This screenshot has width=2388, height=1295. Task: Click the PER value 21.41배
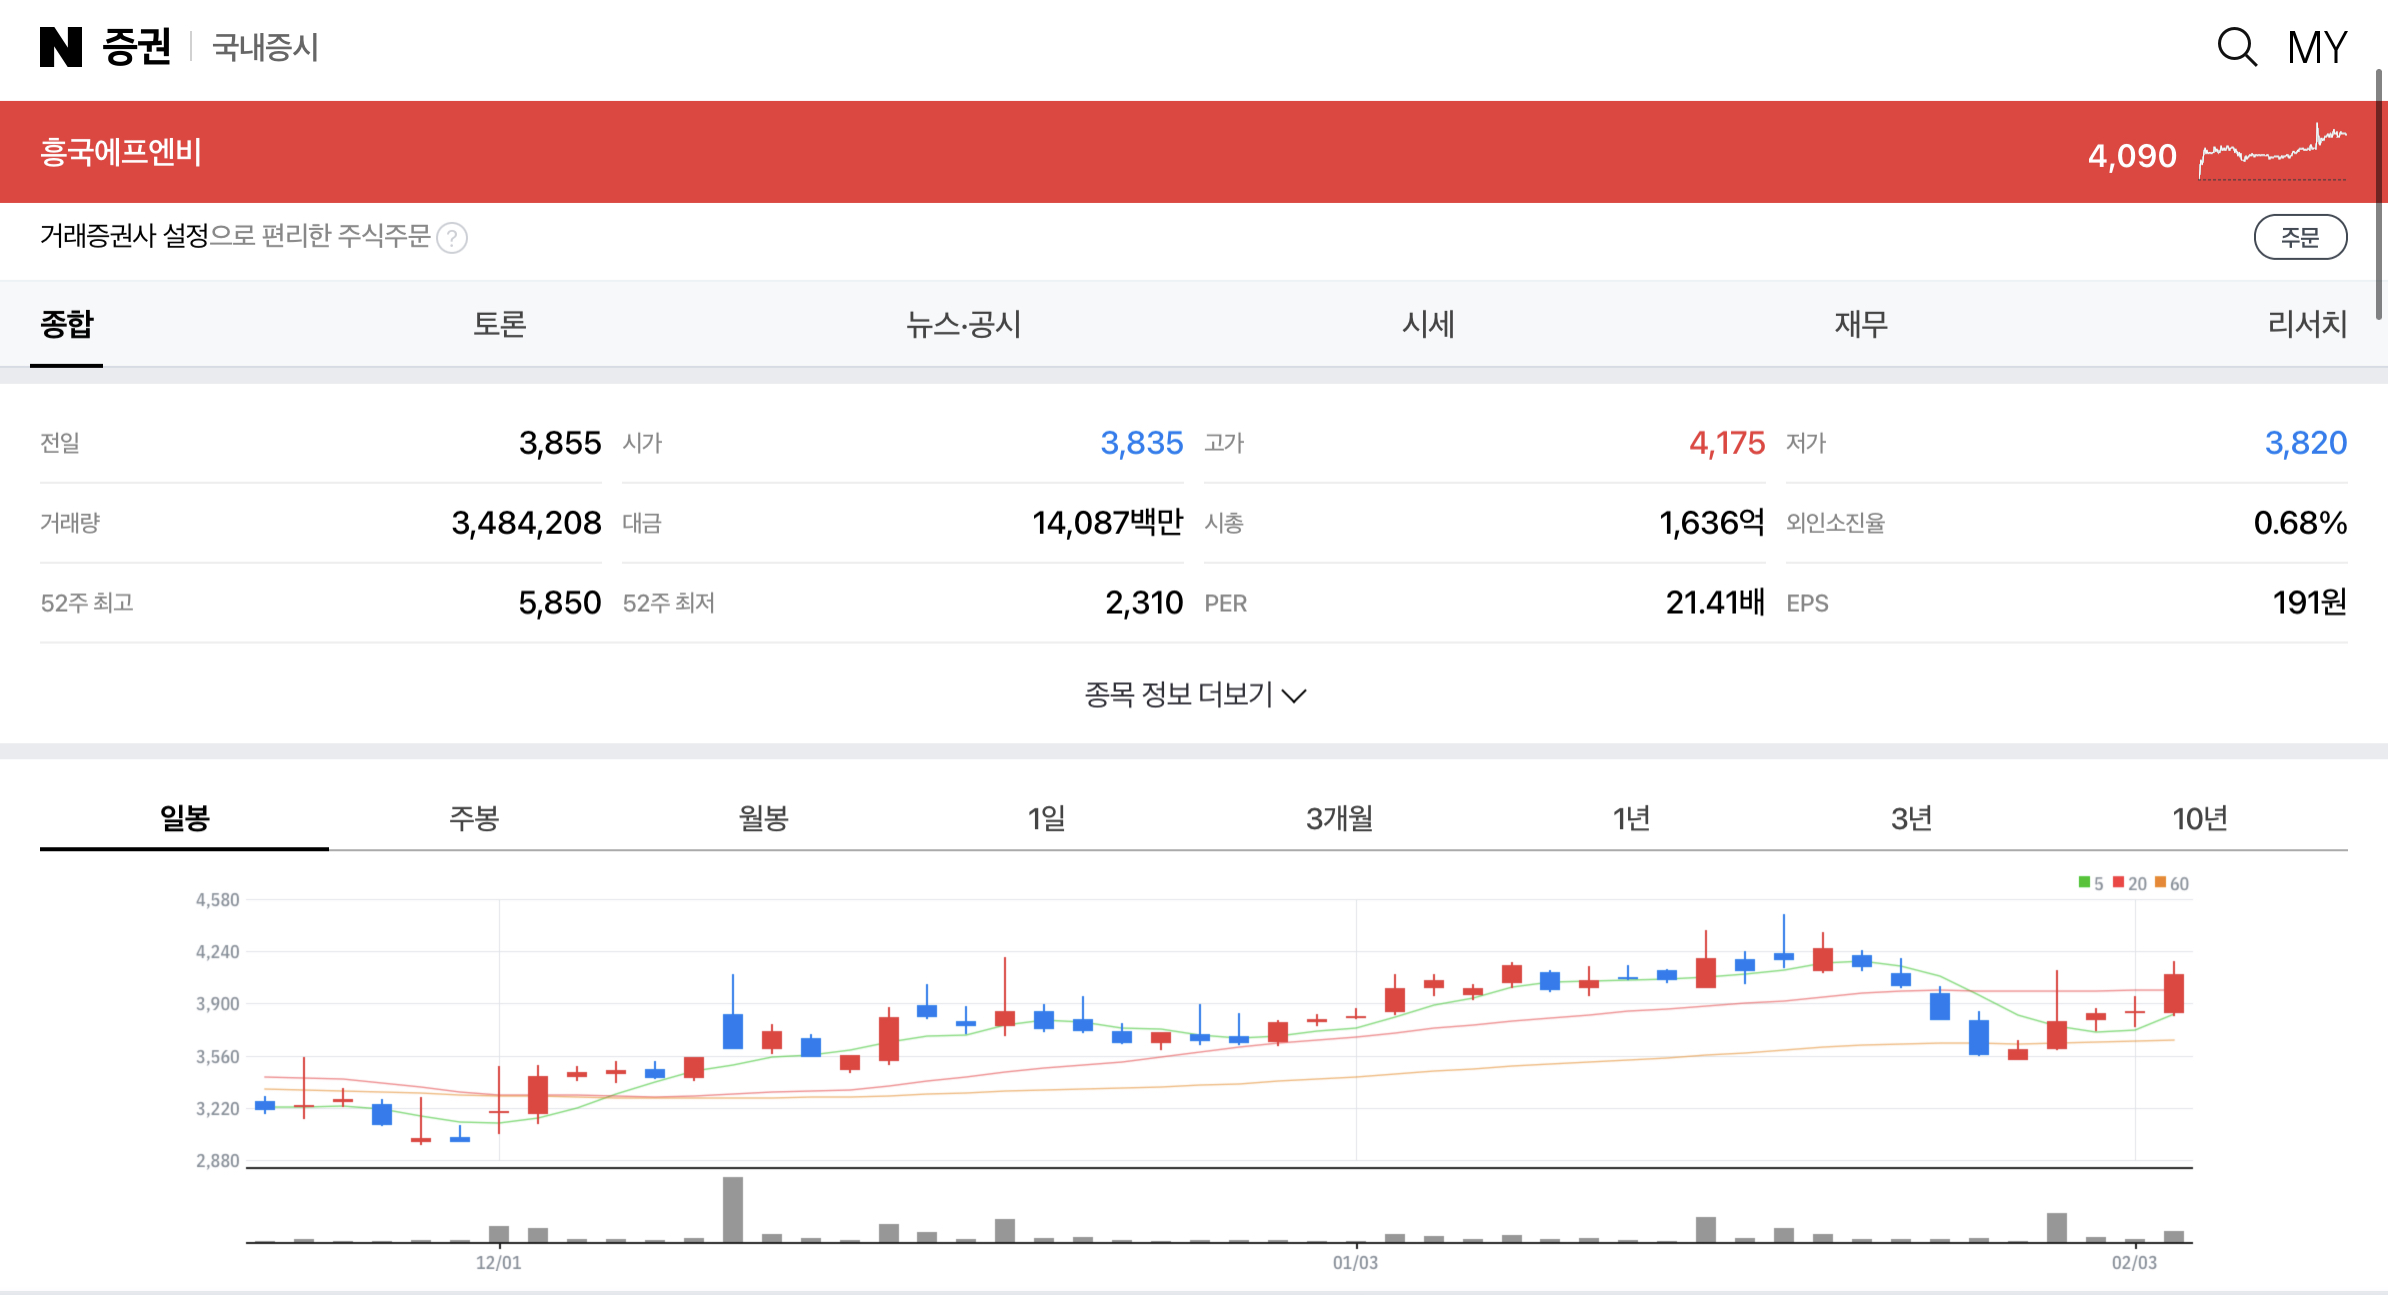coord(1715,603)
